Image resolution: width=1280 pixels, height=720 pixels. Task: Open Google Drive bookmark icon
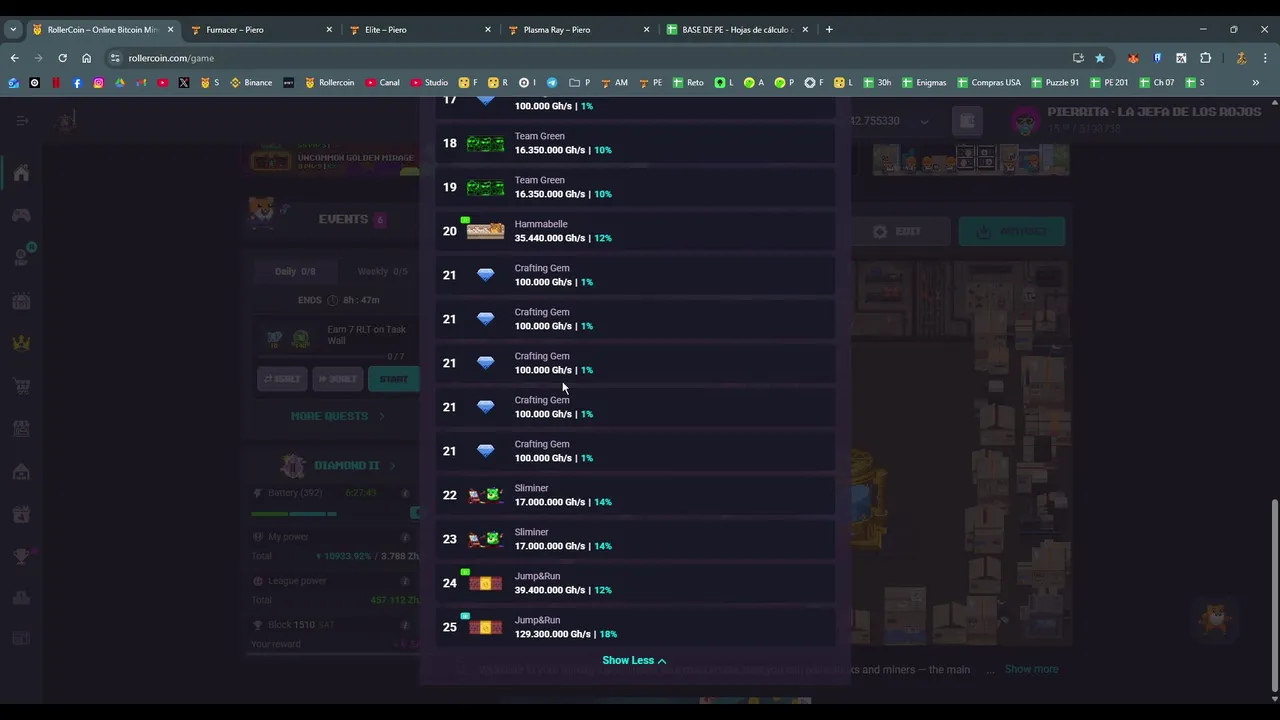coord(120,83)
